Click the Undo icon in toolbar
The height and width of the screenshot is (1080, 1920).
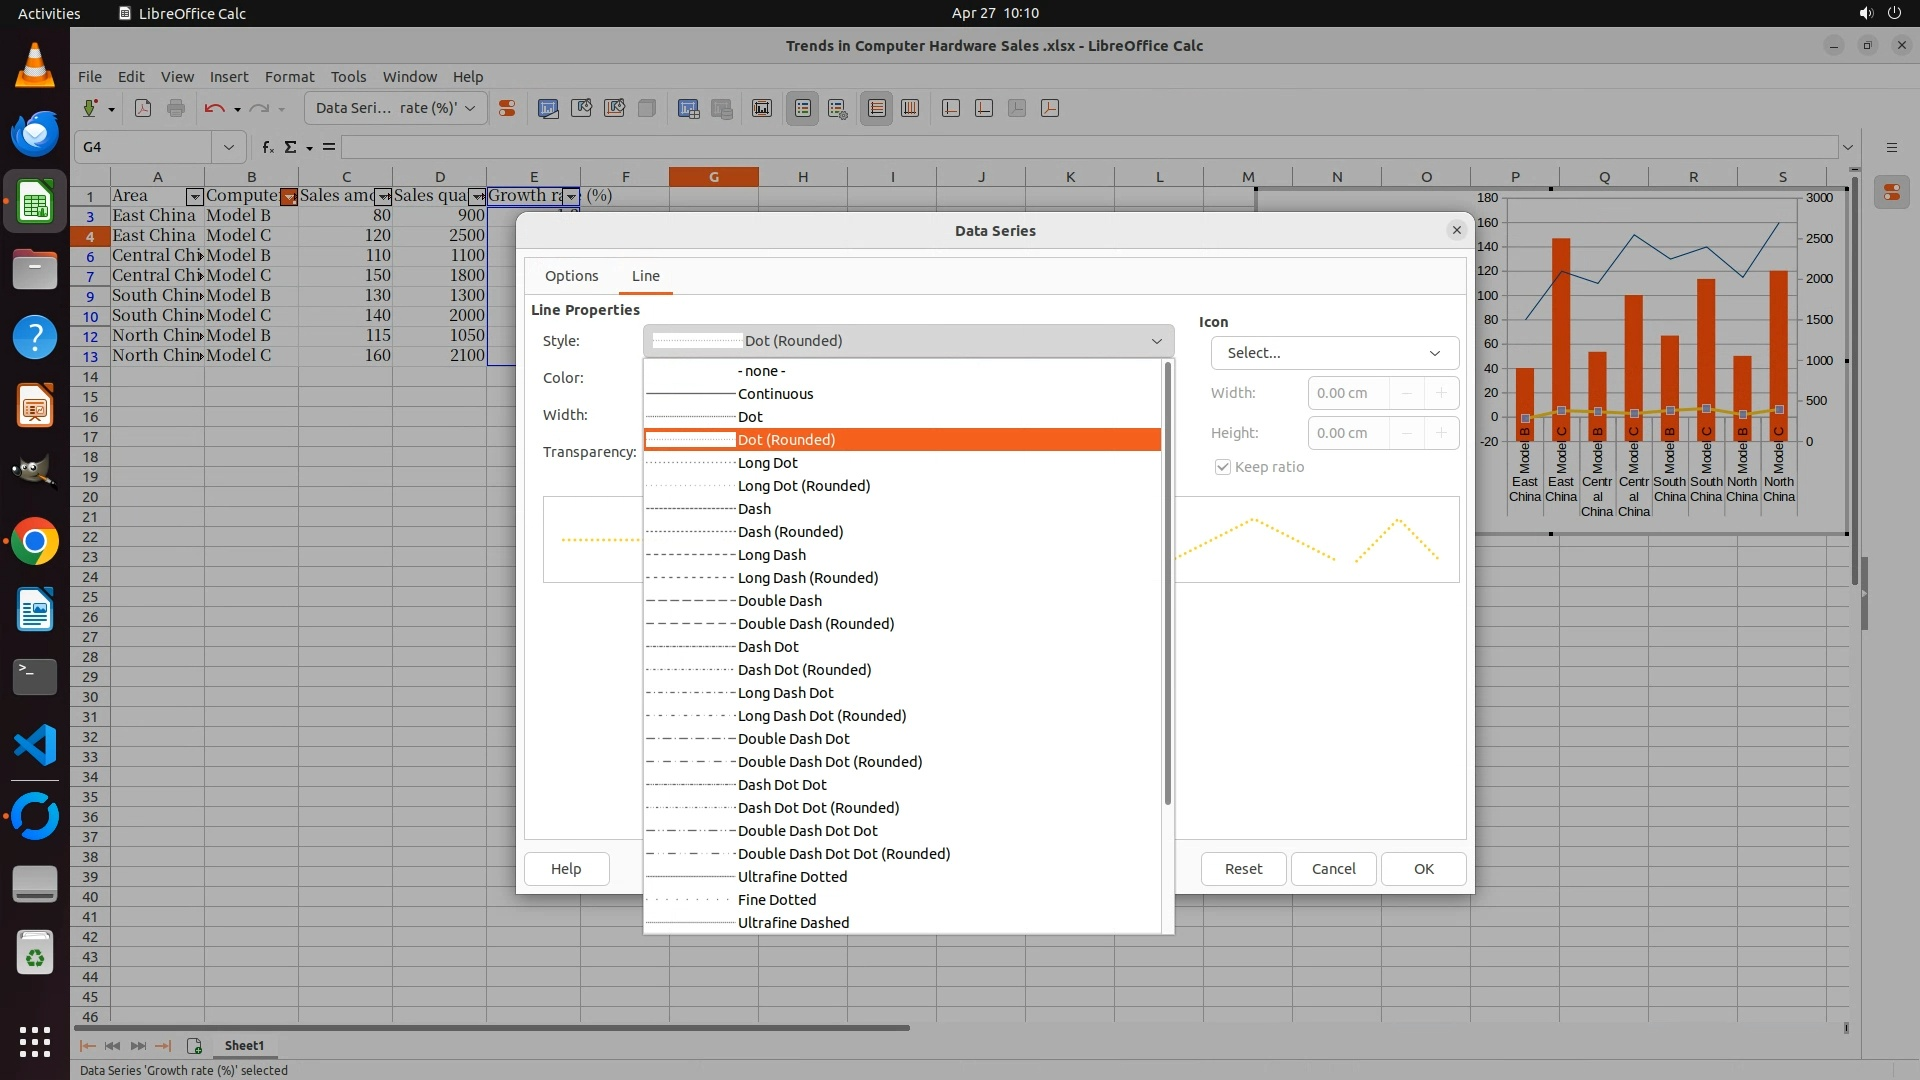tap(214, 109)
